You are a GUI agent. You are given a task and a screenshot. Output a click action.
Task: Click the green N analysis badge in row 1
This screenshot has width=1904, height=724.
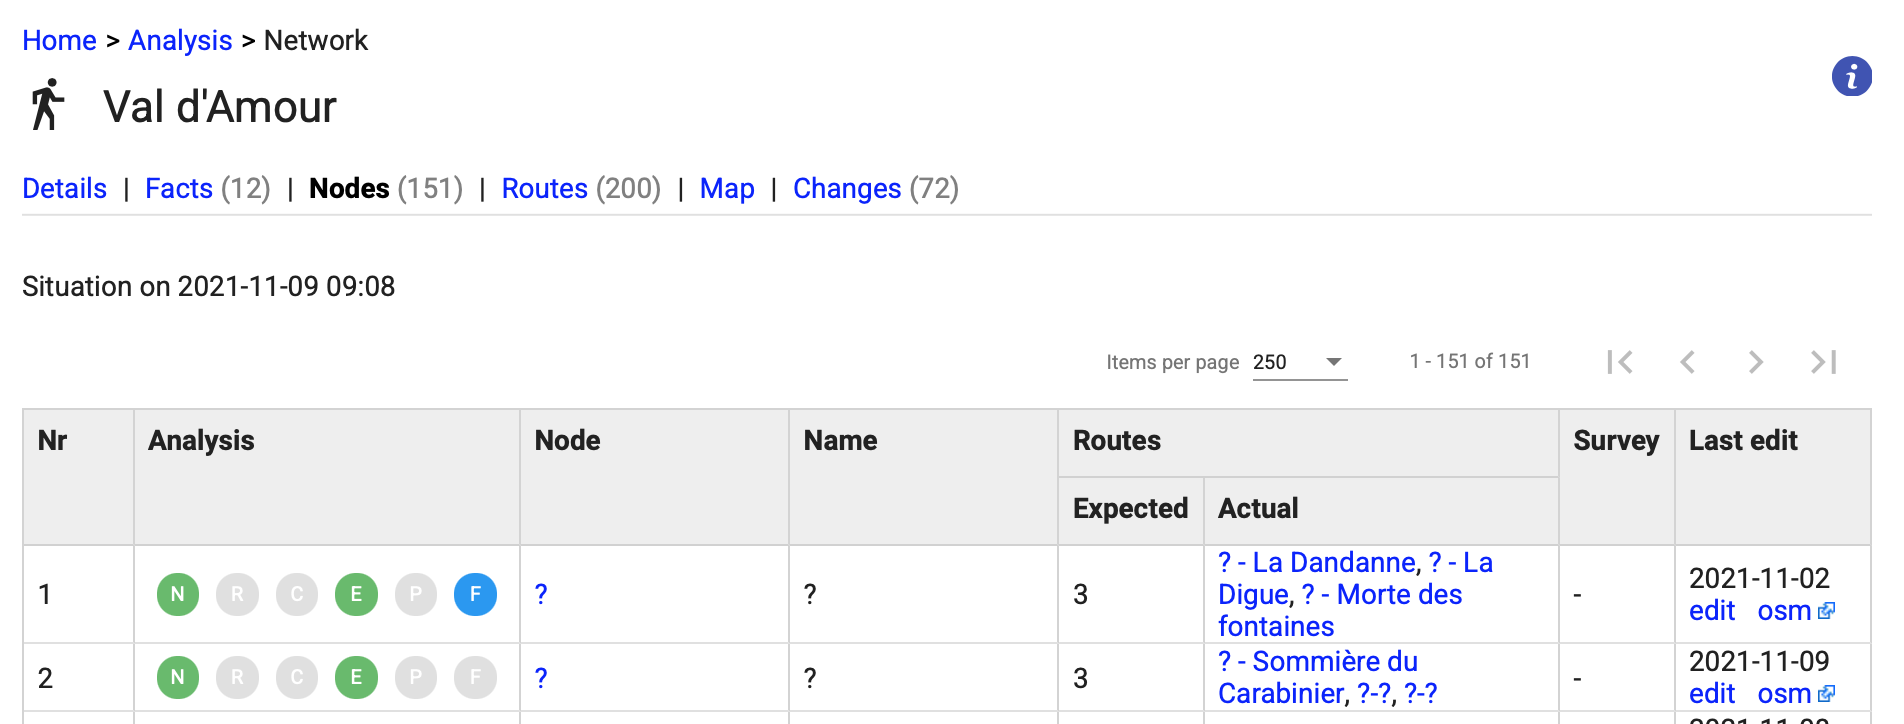pyautogui.click(x=178, y=594)
